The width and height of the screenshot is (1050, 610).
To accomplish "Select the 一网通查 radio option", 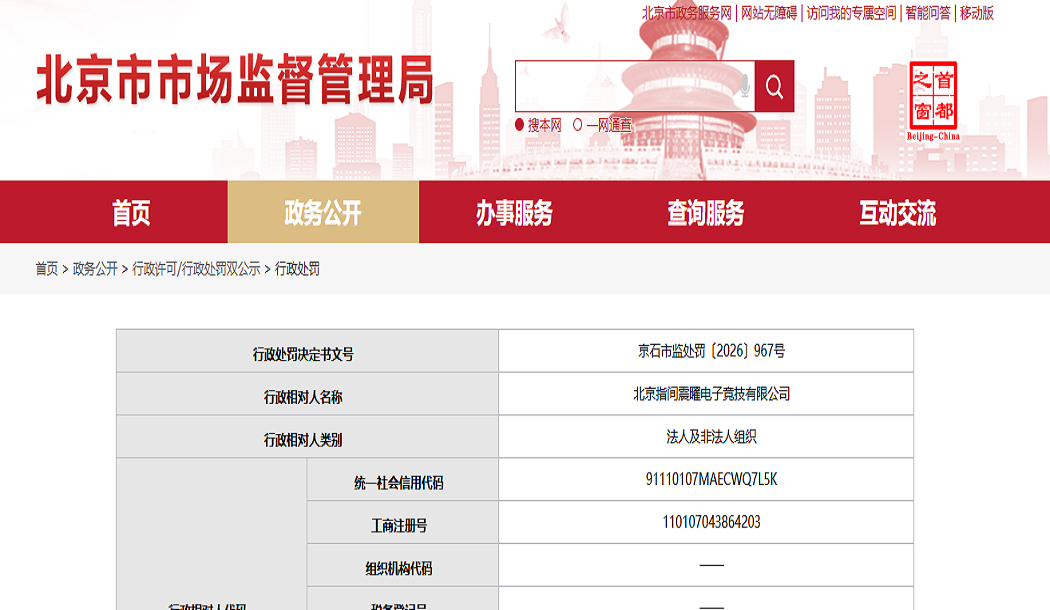I will (x=577, y=125).
